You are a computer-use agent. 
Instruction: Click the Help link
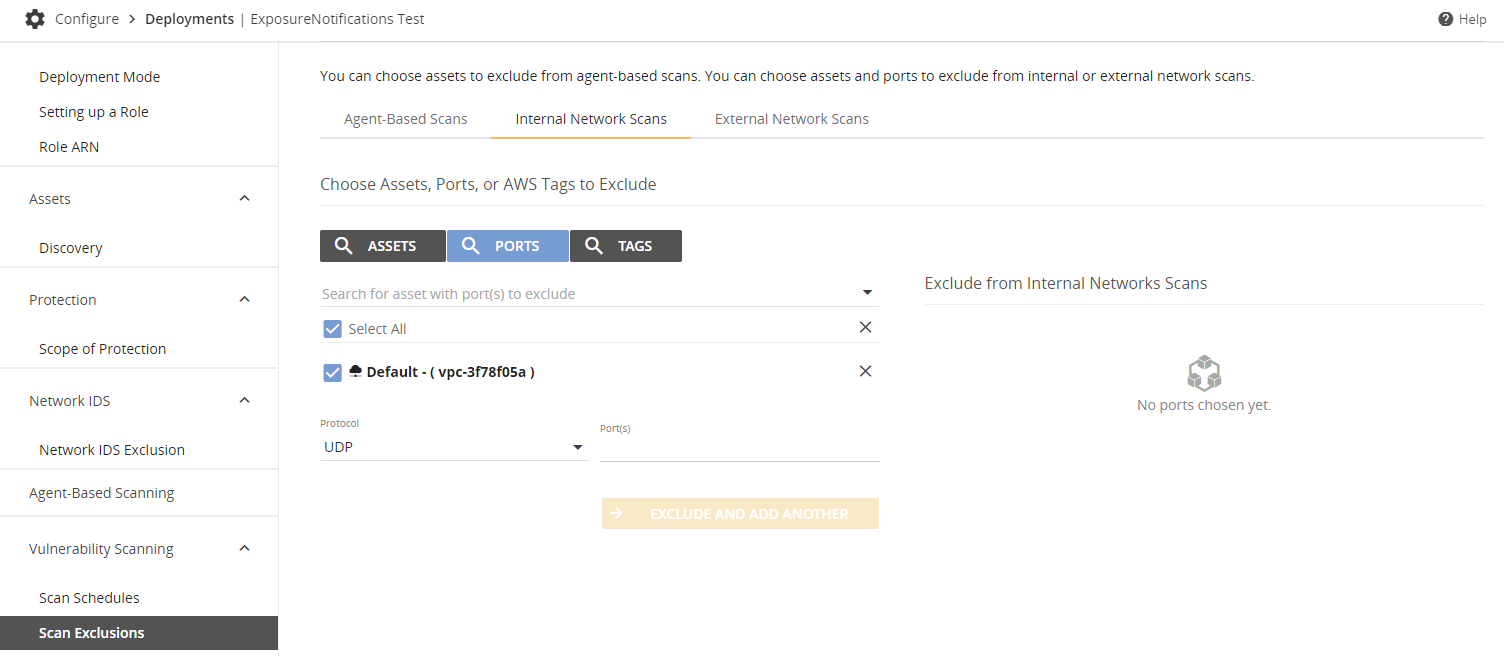pos(1472,19)
